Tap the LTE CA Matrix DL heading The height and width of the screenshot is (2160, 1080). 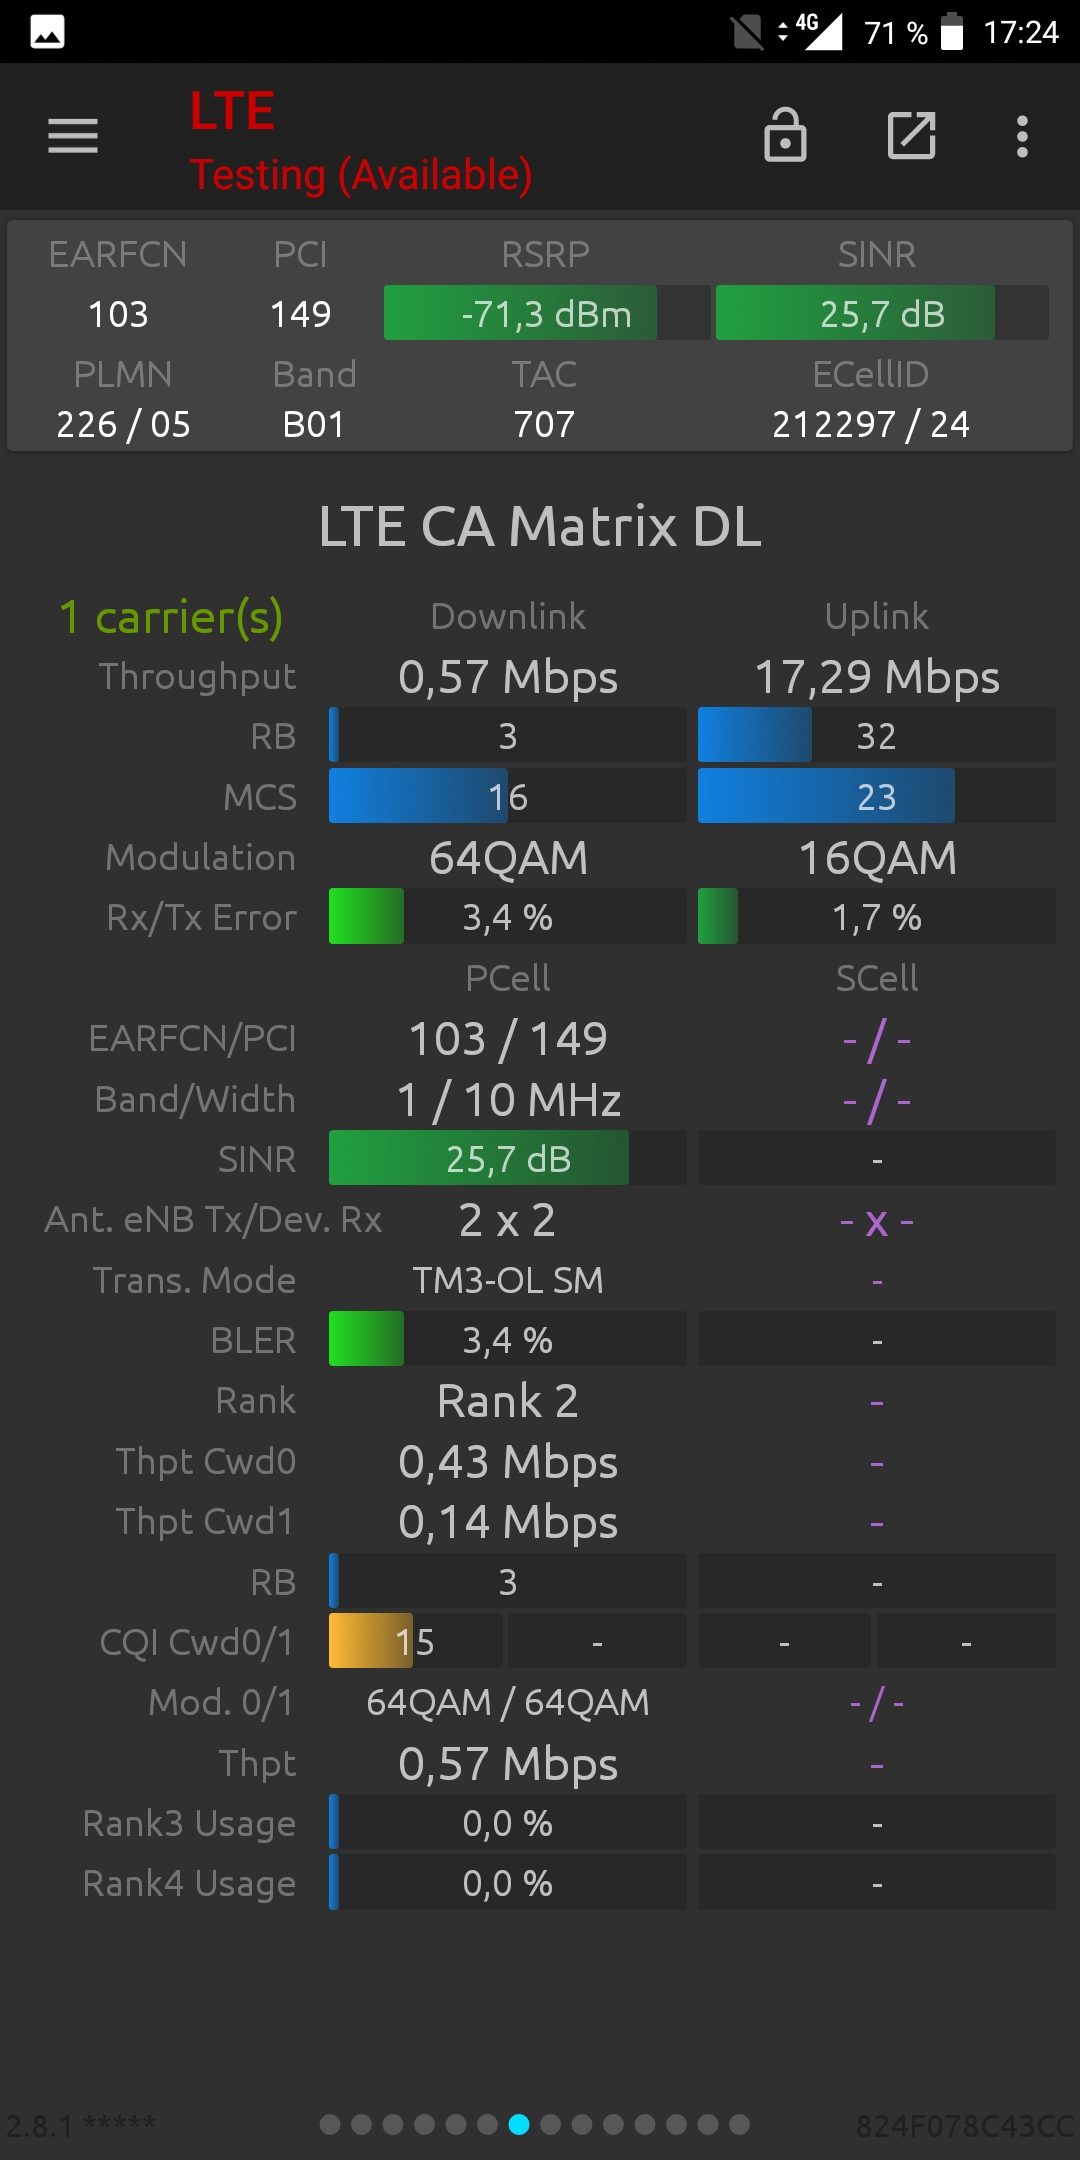point(540,526)
